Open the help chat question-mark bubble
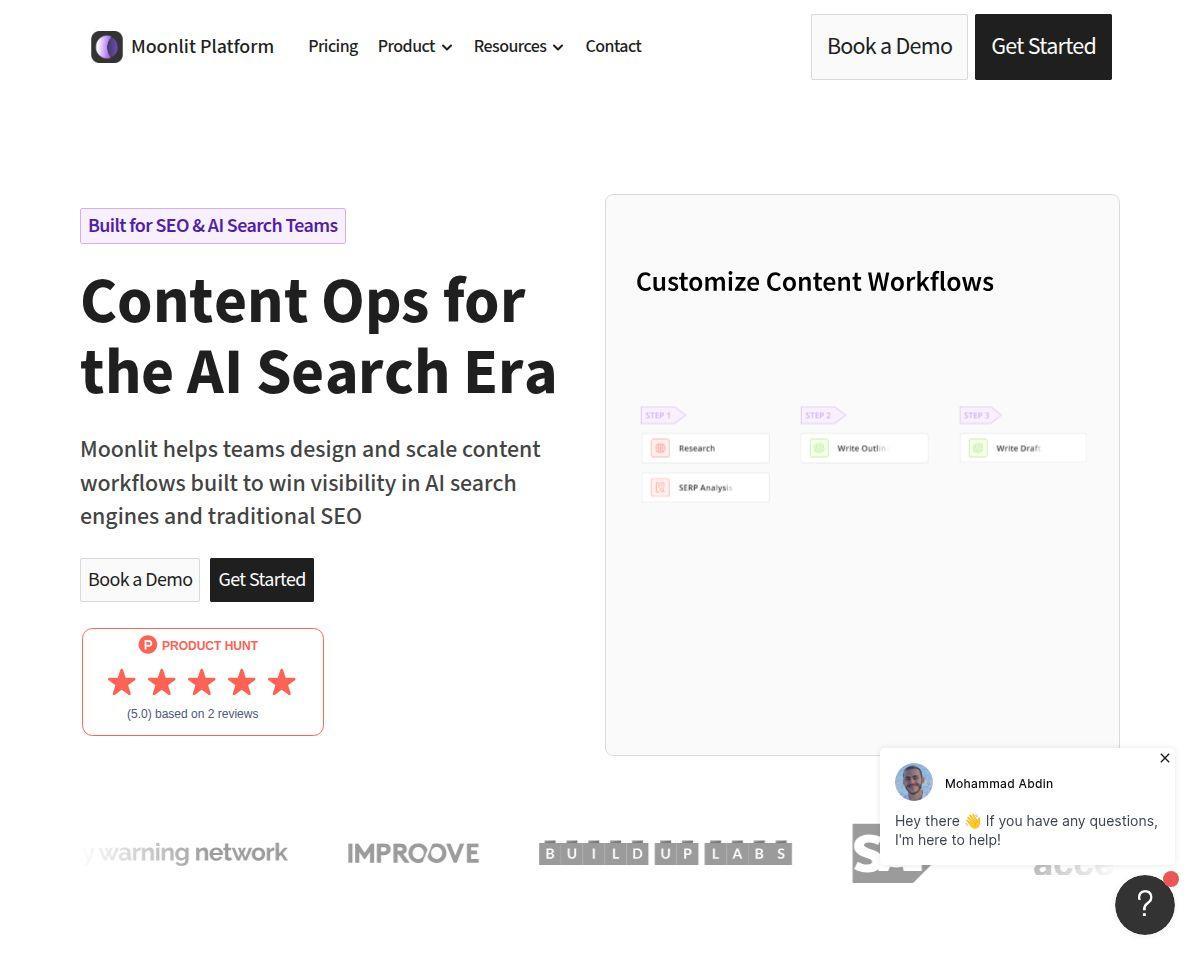This screenshot has height=960, width=1200. click(1145, 905)
